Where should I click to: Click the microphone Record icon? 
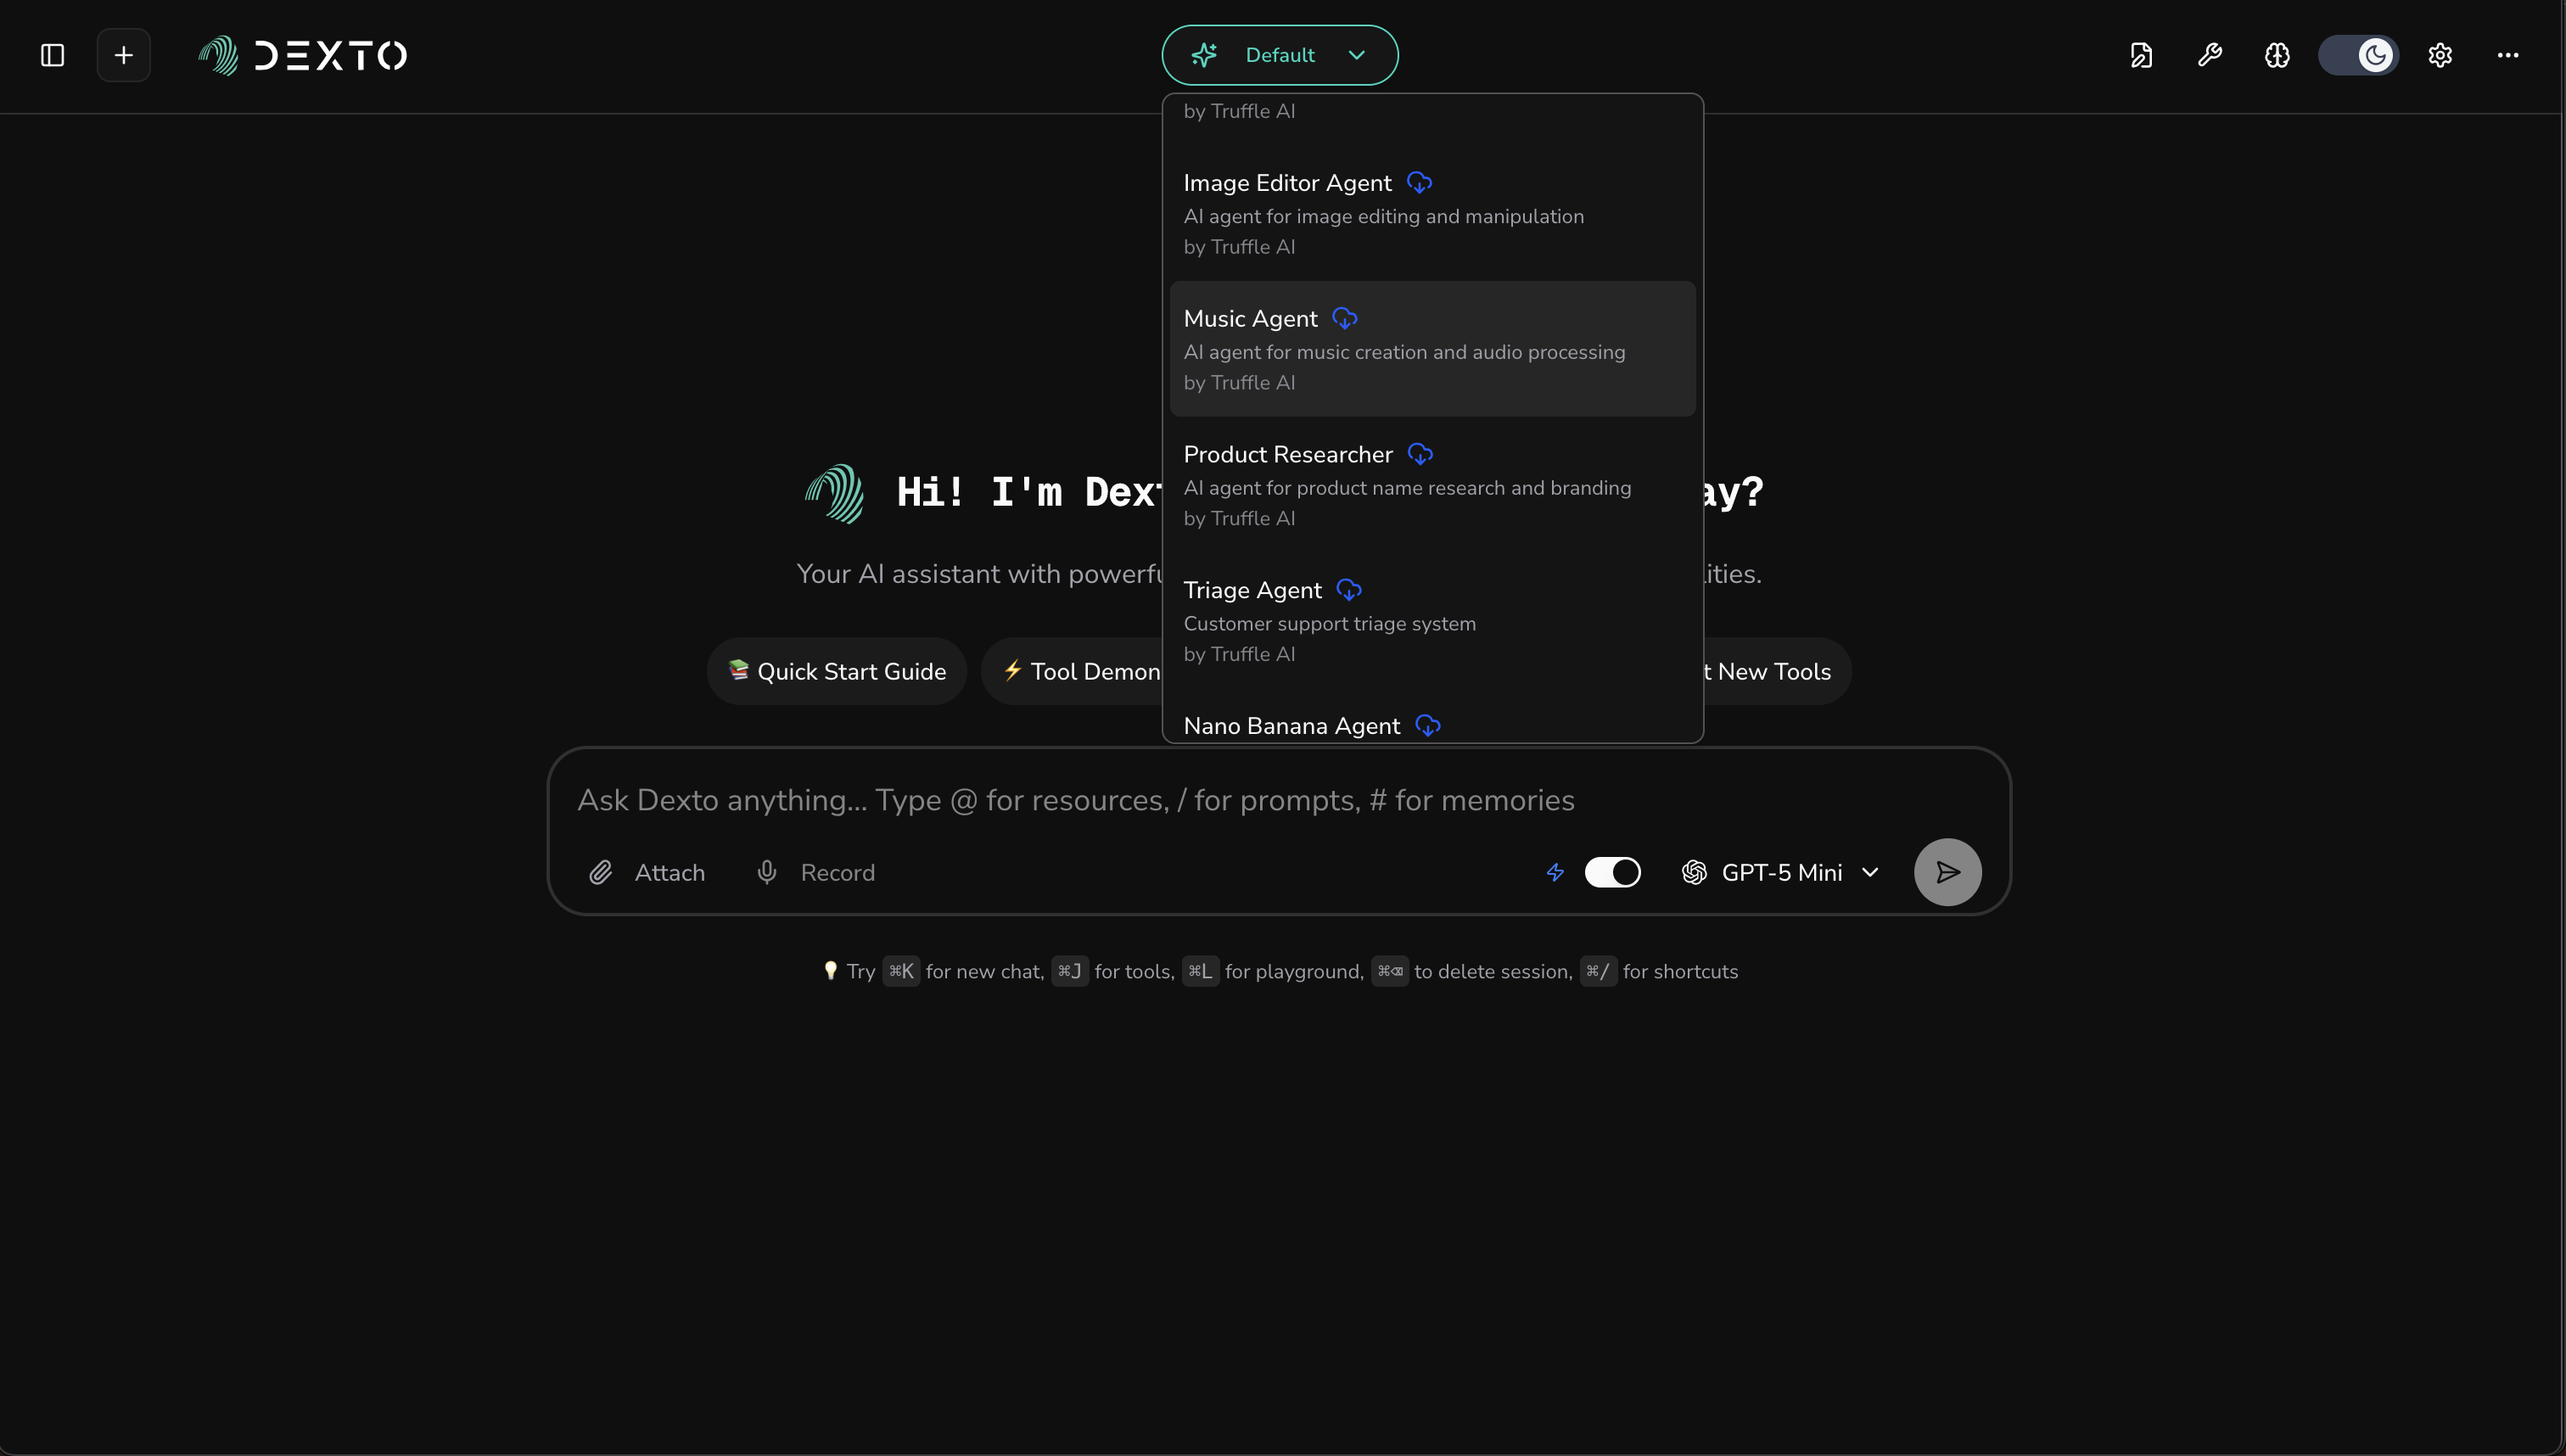click(x=767, y=872)
